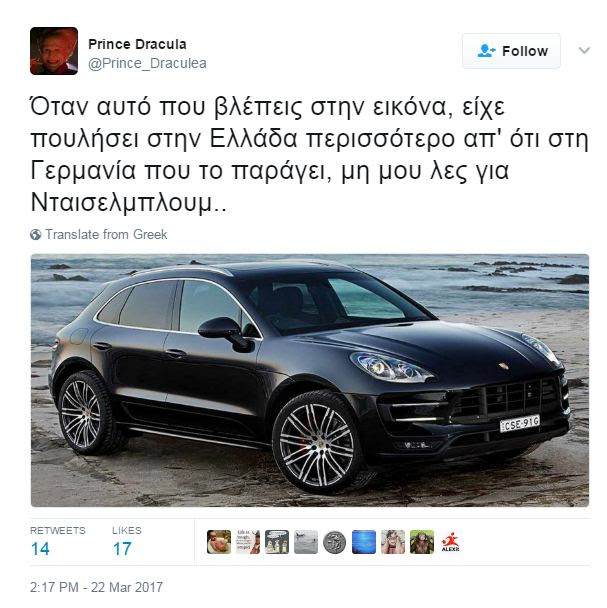Open the black Porsche photo
Screen dimensions: 607x608
[310, 380]
